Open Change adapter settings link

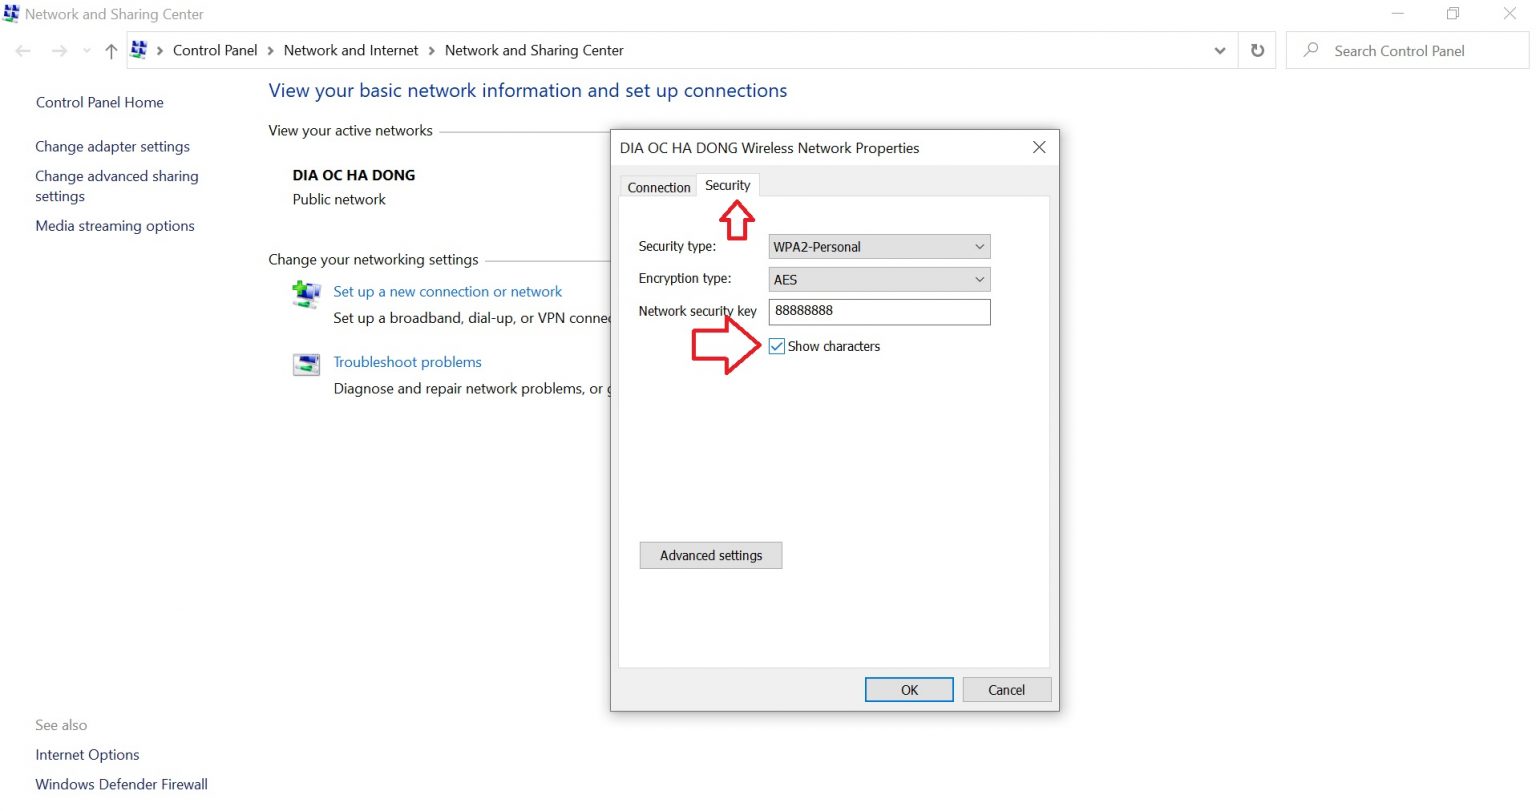[112, 147]
